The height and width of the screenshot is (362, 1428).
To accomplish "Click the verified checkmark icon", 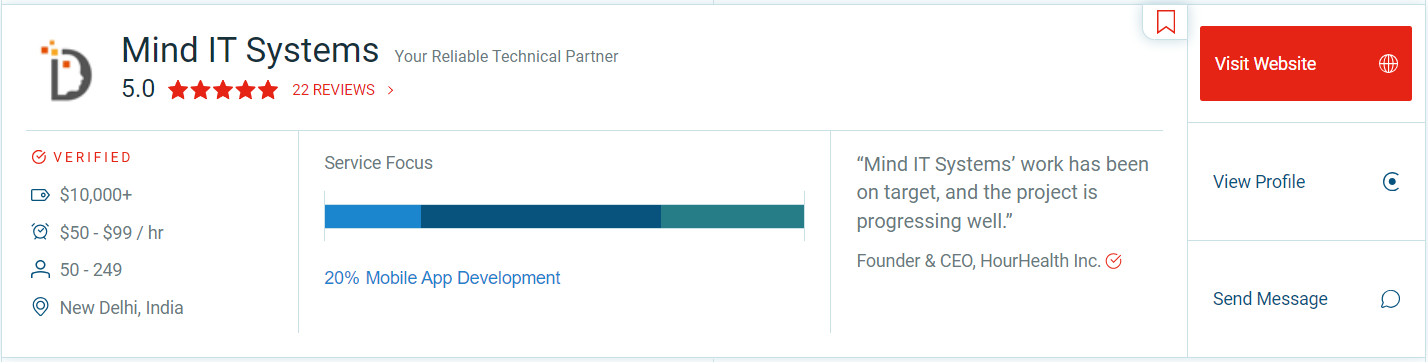I will [x=39, y=157].
